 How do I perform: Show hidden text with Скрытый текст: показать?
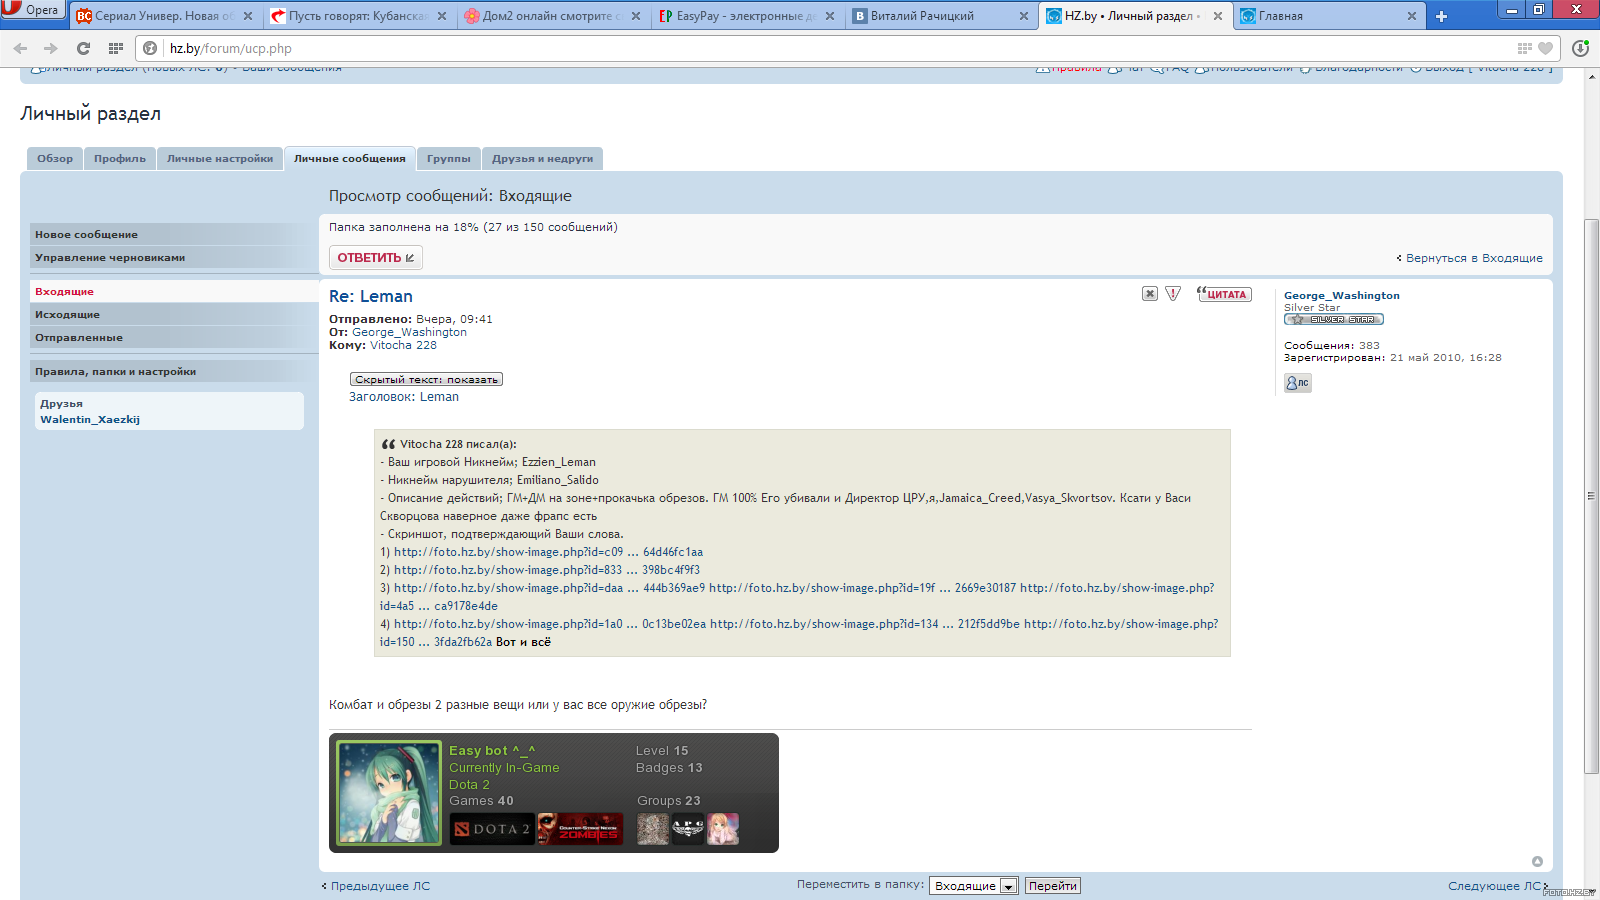click(426, 380)
